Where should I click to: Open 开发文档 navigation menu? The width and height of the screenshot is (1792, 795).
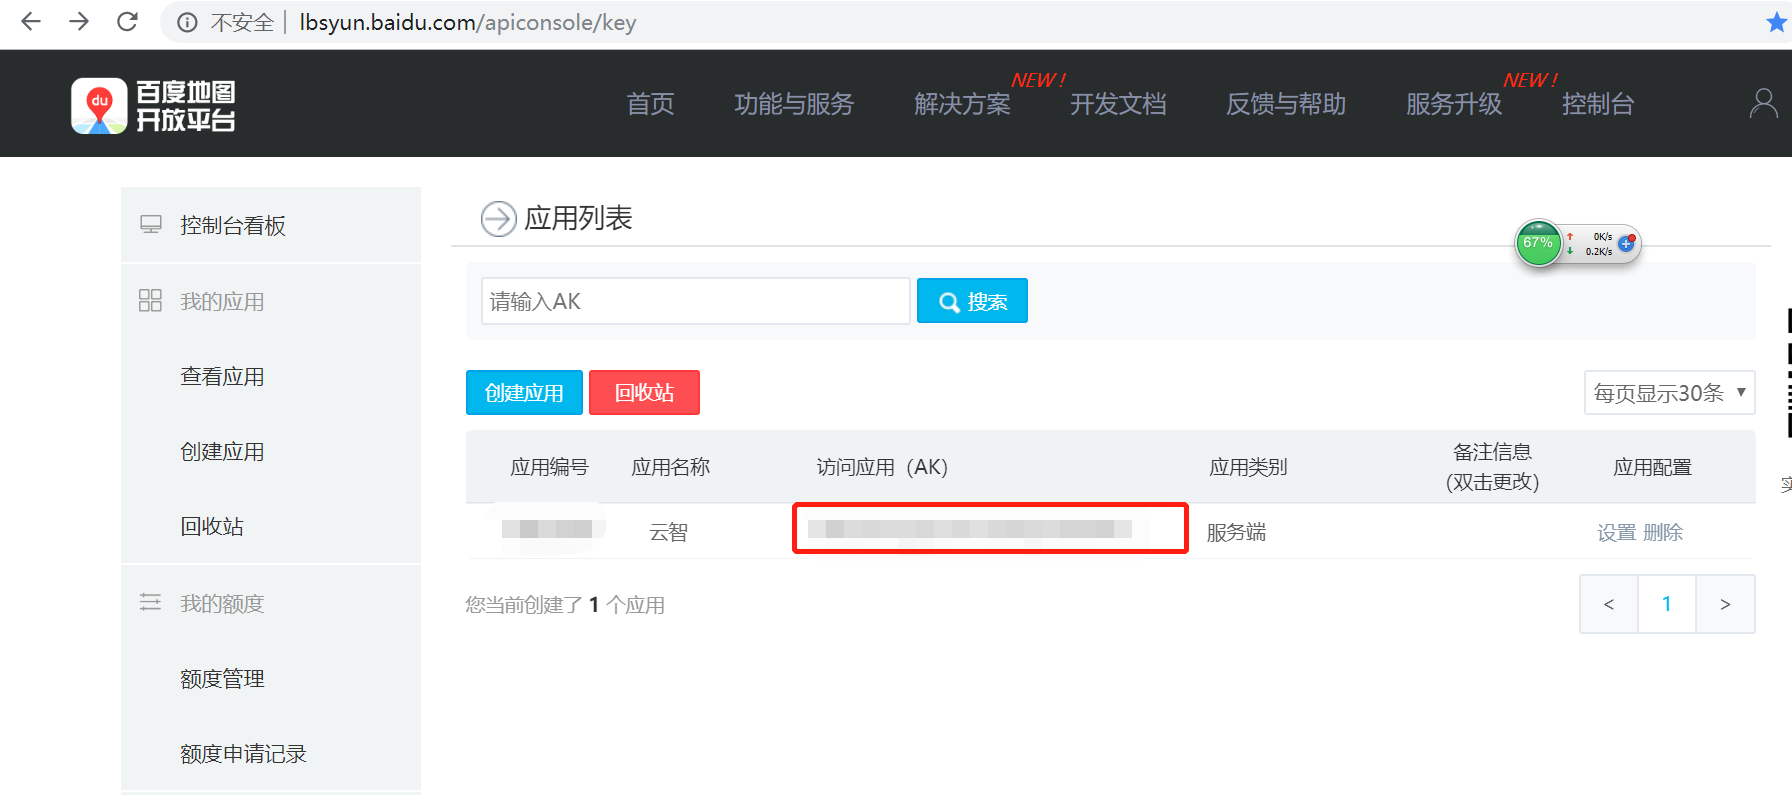[1118, 104]
